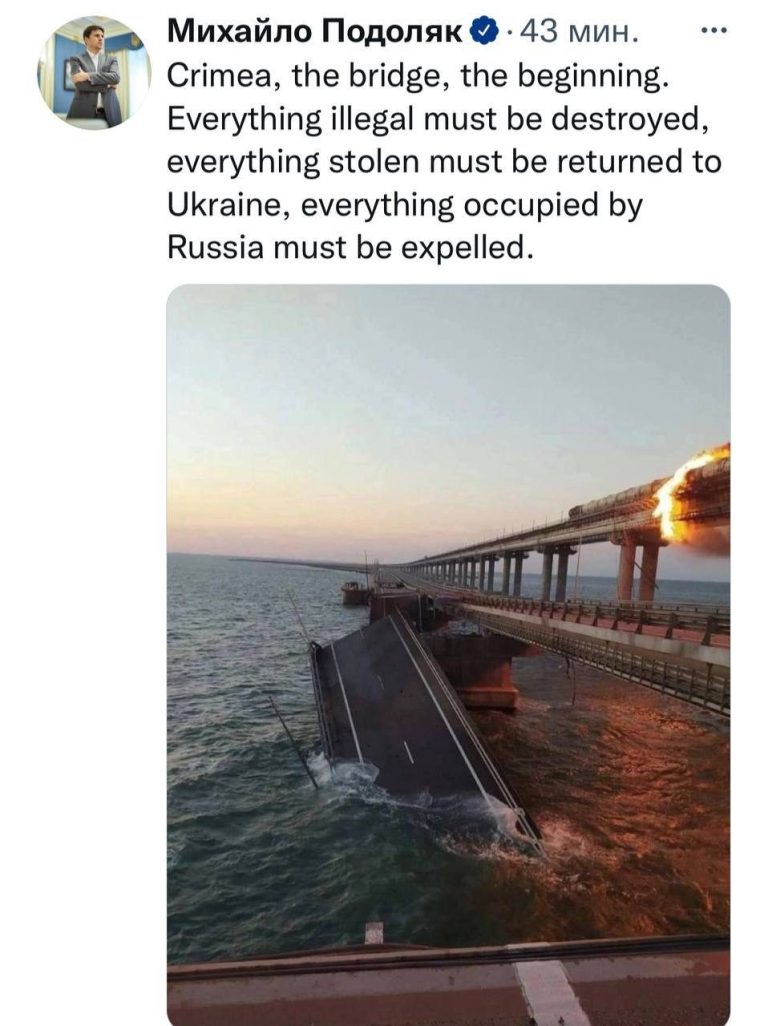Image resolution: width=768 pixels, height=1026 pixels.
Task: Click the blue verified badge
Action: coord(481,33)
